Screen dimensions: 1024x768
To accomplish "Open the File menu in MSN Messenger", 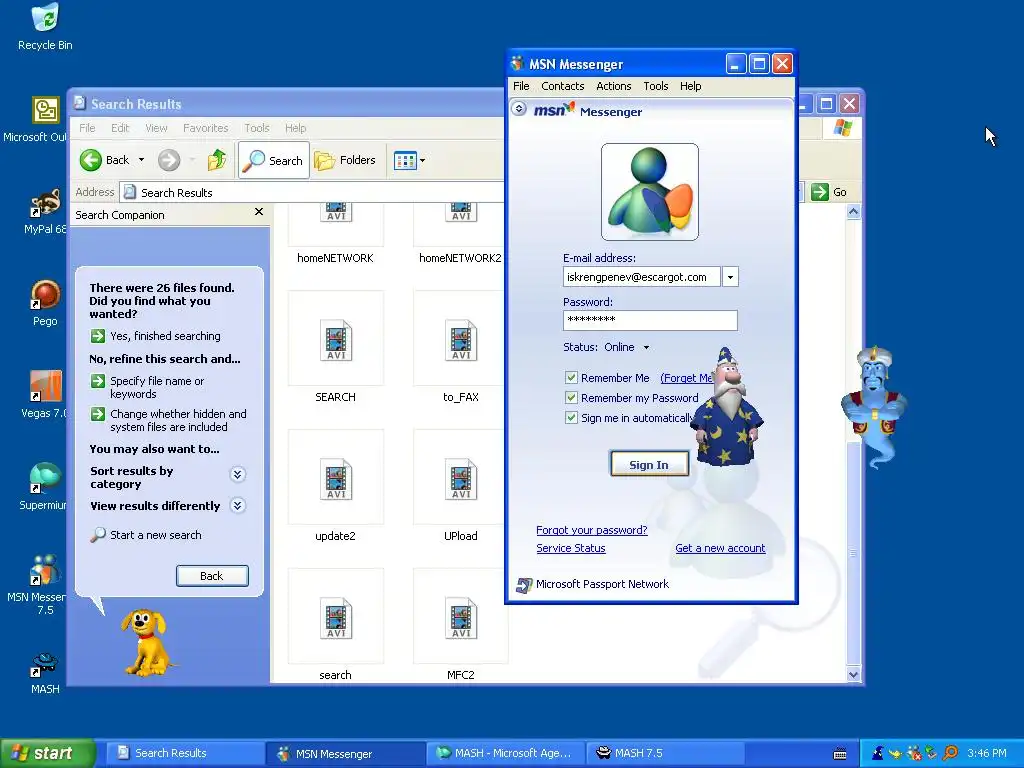I will (521, 86).
